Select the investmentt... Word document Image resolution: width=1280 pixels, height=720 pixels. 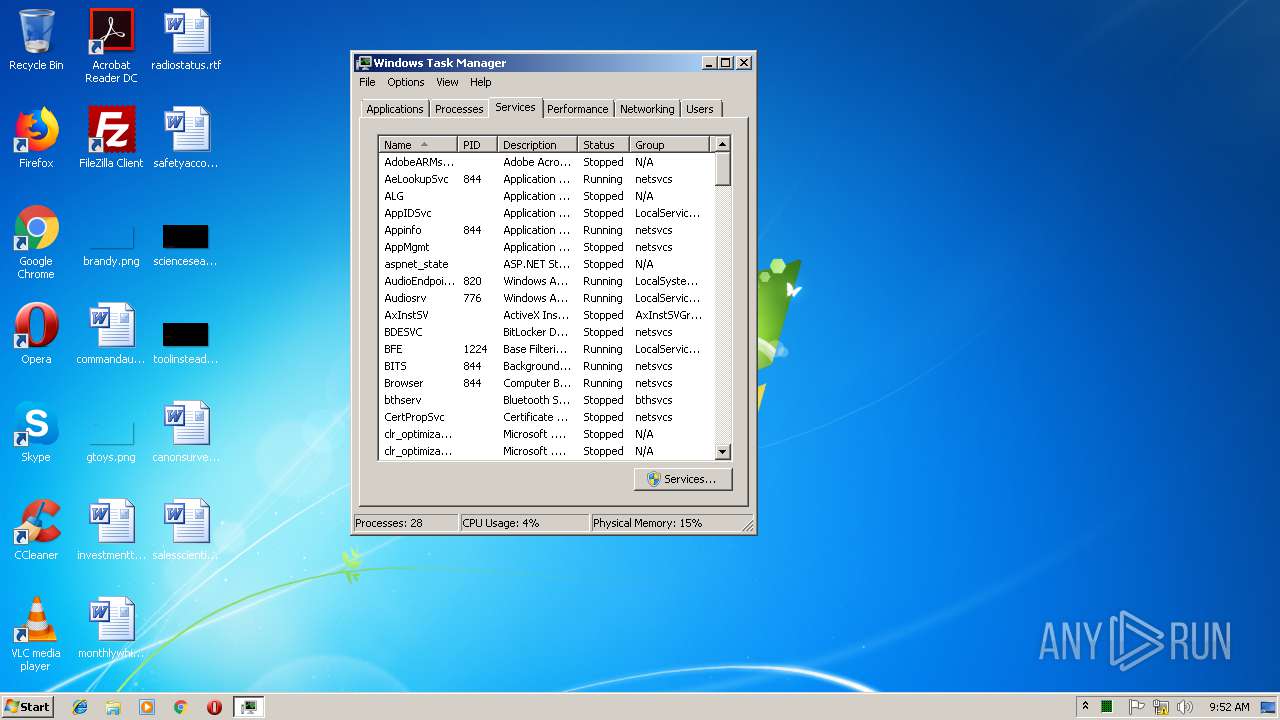pyautogui.click(x=111, y=530)
